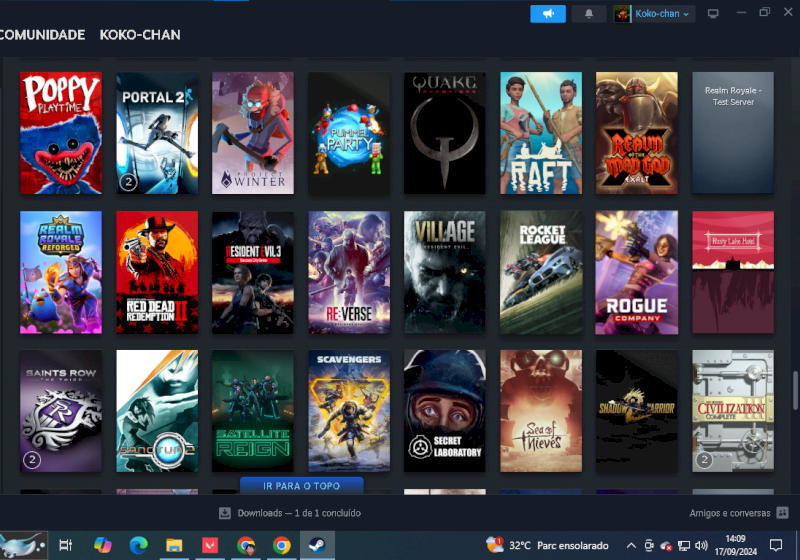Open the COMUNIDADE menu

tap(42, 35)
